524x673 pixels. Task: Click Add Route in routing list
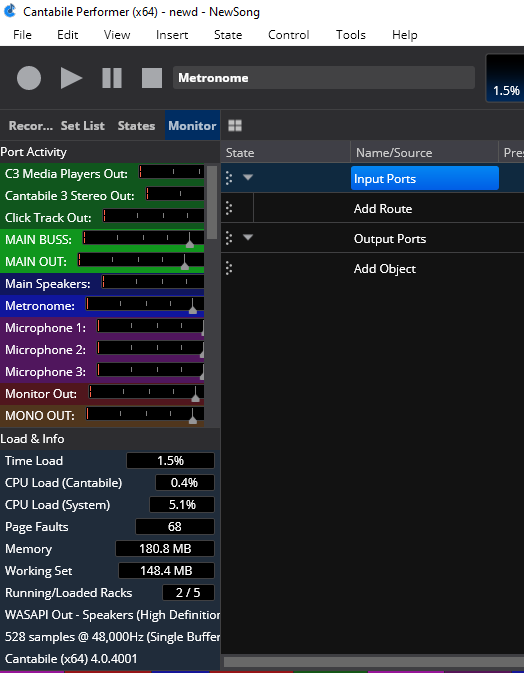tap(383, 209)
